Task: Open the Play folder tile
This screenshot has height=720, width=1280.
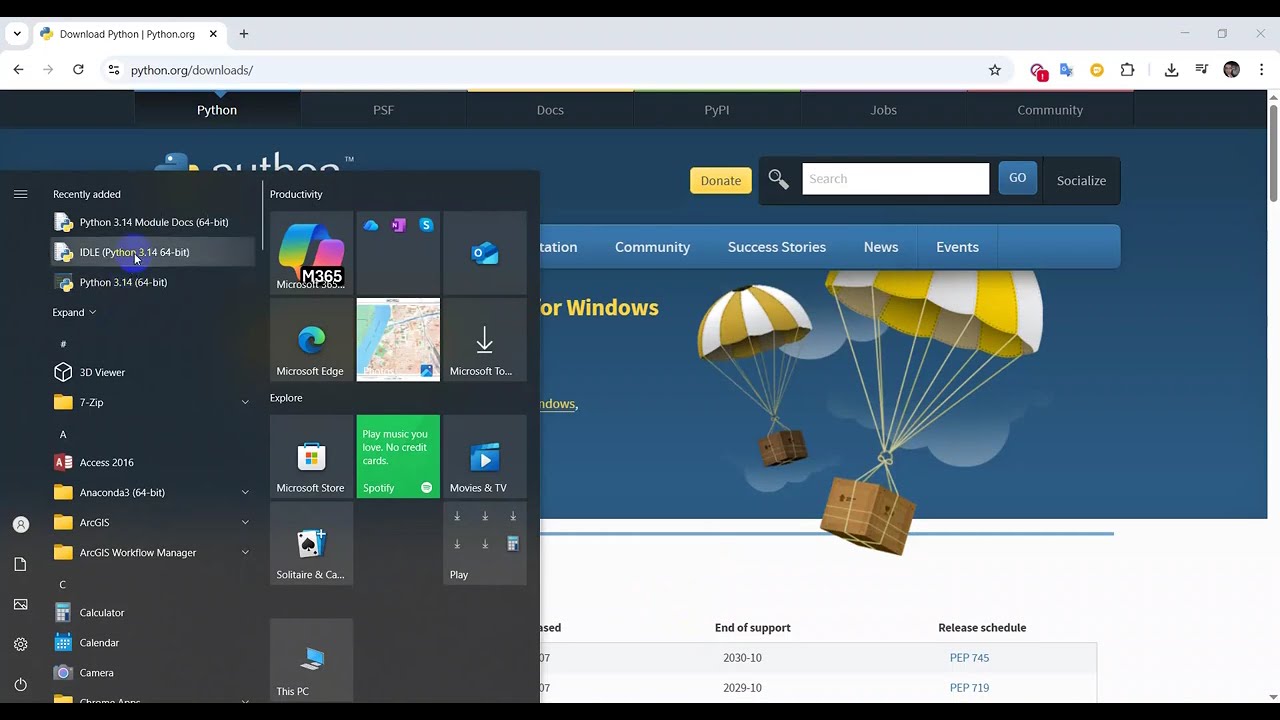Action: coord(485,543)
